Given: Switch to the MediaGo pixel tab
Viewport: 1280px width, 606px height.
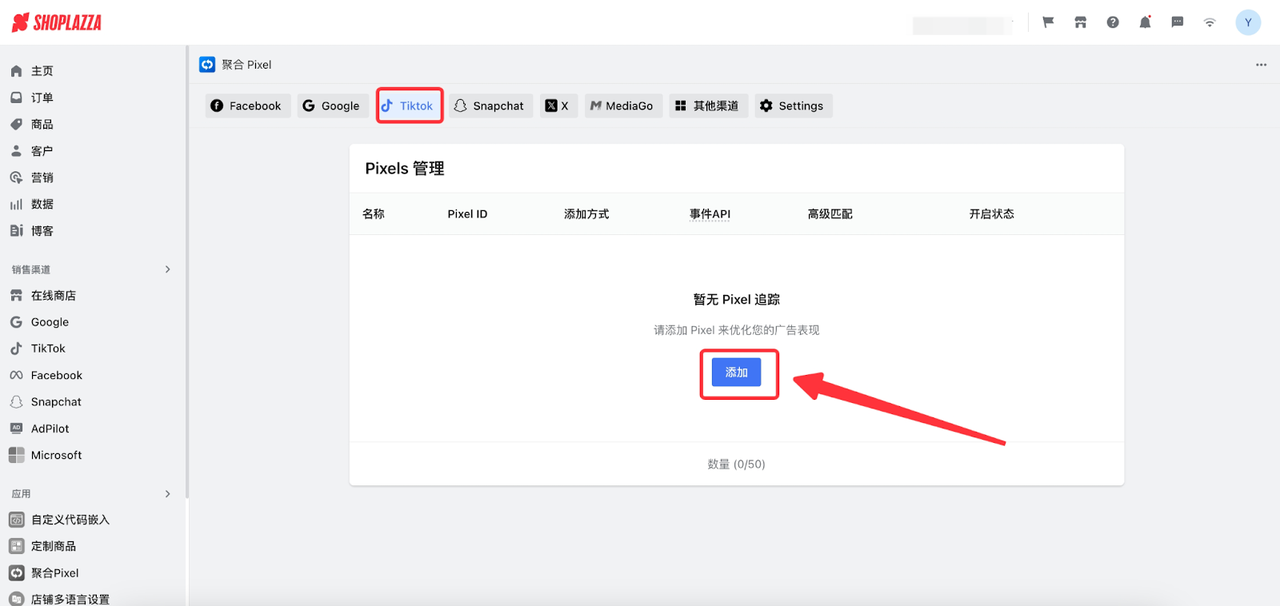Looking at the screenshot, I should click(x=623, y=105).
